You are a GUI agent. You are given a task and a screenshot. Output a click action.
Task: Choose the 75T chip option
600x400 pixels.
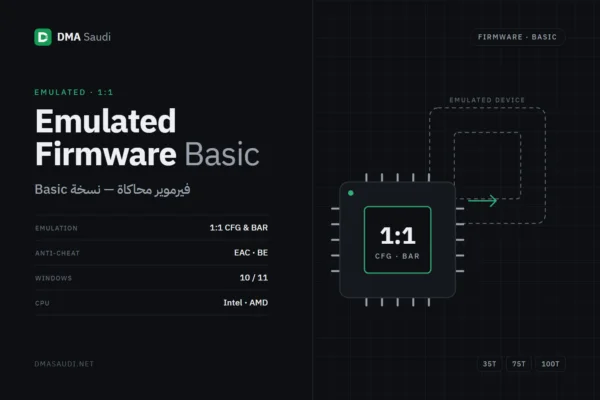point(519,364)
